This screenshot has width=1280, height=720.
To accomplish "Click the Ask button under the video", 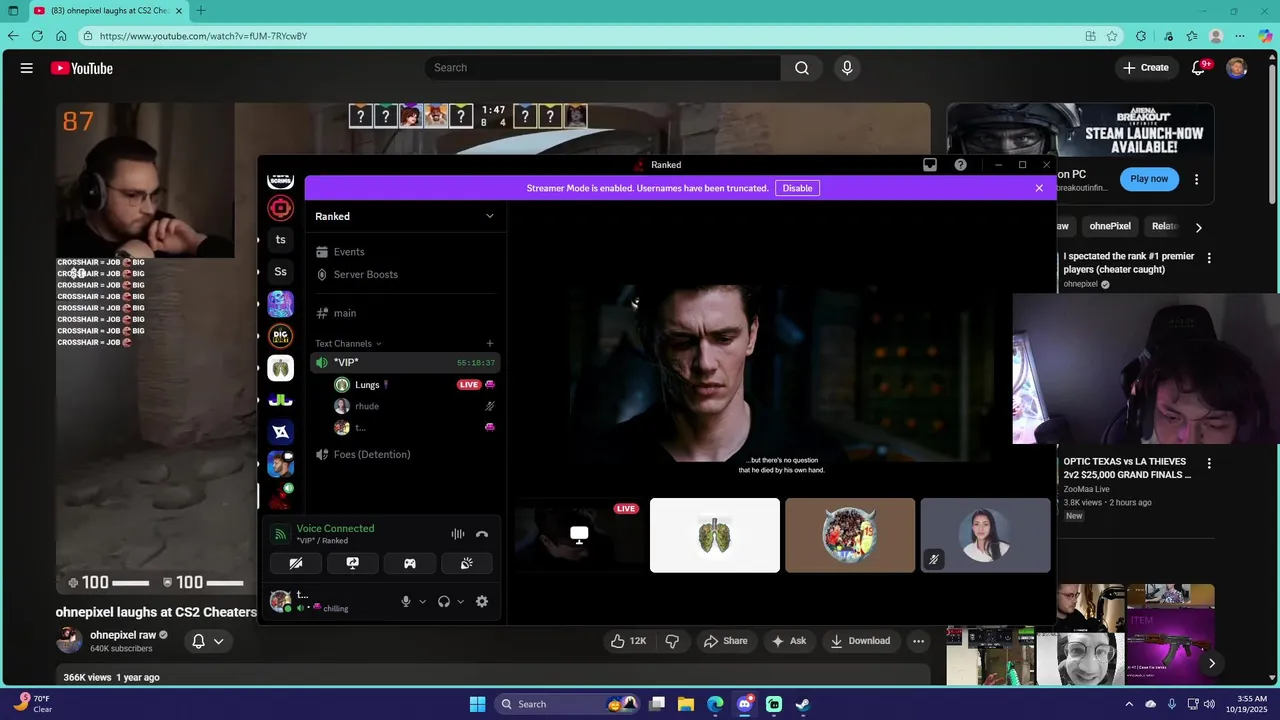I will click(x=788, y=641).
